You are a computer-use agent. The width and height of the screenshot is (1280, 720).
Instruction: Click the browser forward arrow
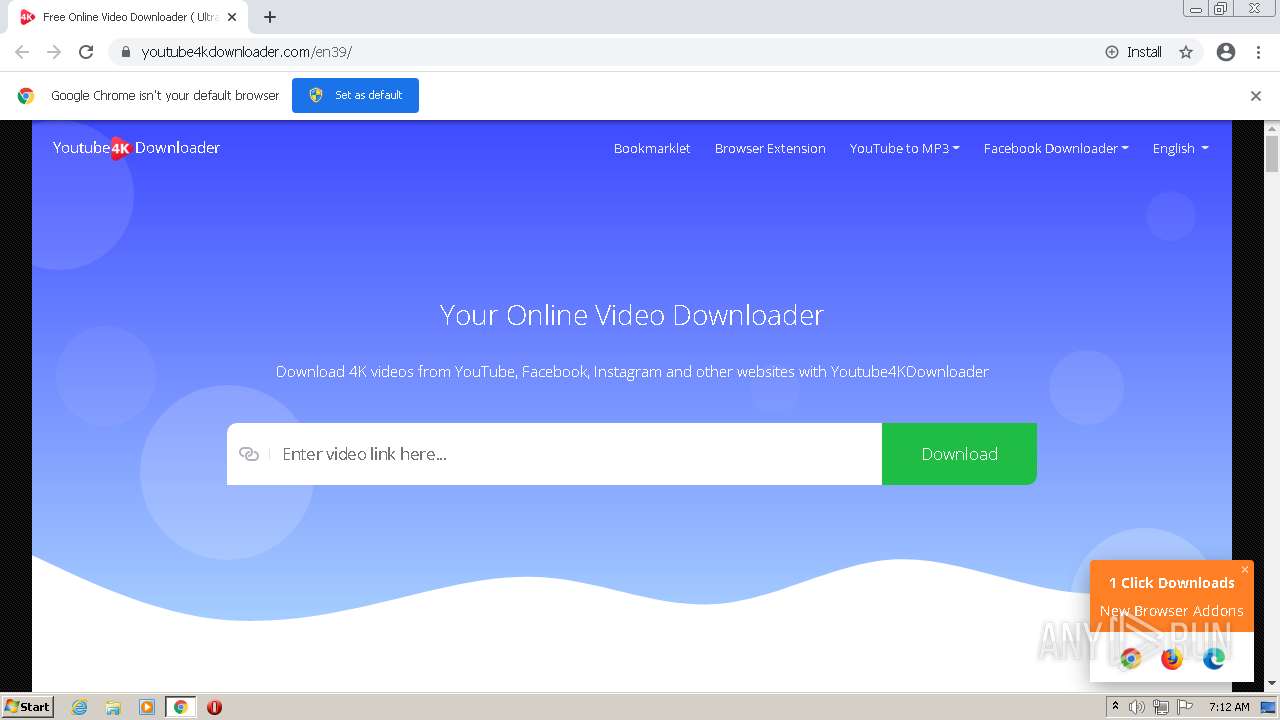pyautogui.click(x=54, y=52)
